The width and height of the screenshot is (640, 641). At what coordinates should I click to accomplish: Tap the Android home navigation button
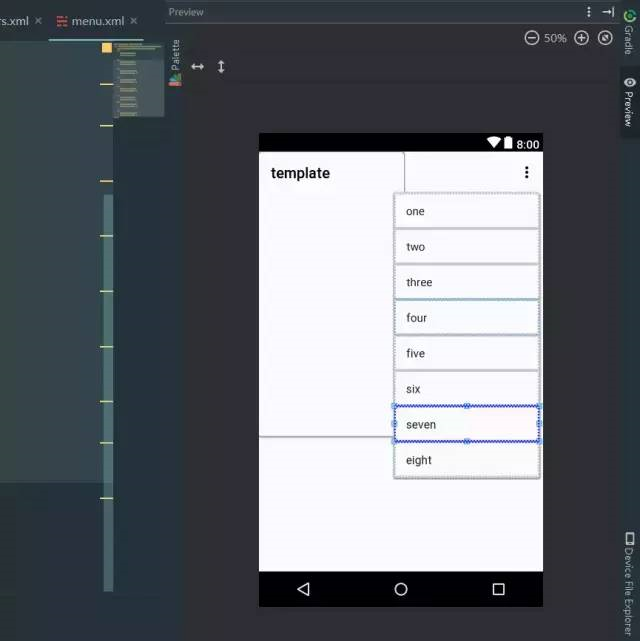point(401,589)
